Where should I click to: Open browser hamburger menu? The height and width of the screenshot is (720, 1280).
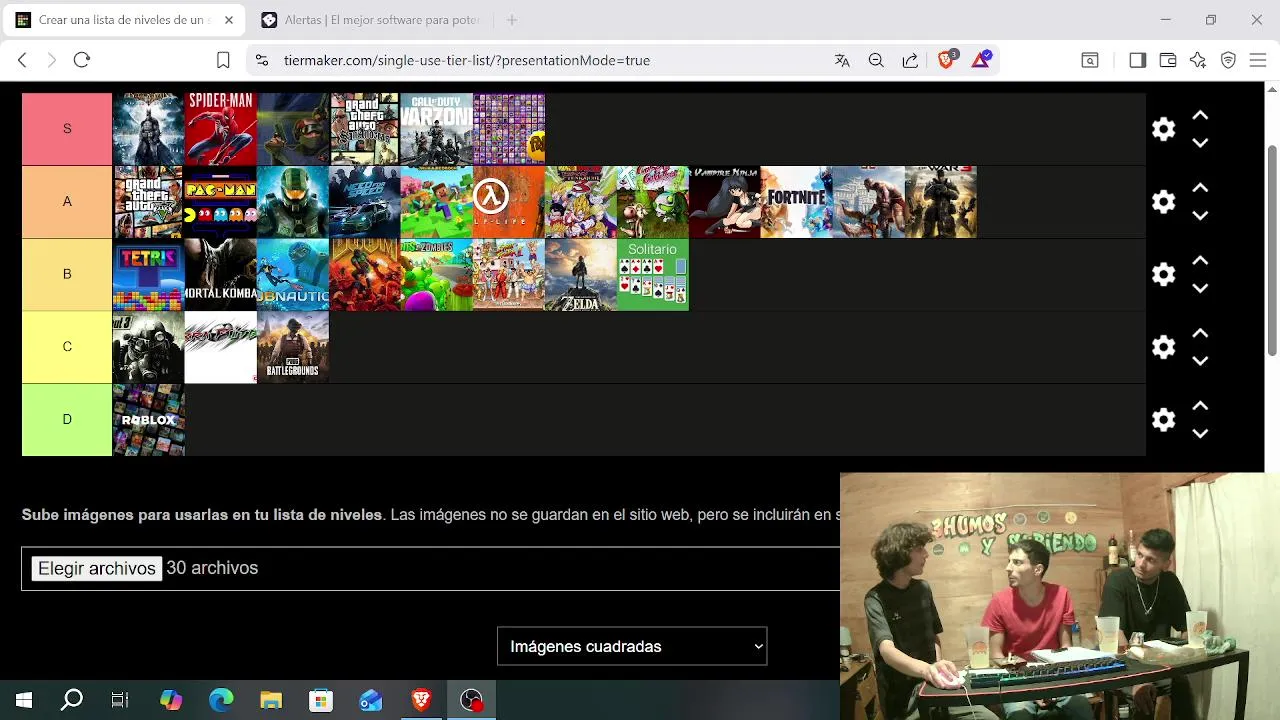pyautogui.click(x=1258, y=60)
